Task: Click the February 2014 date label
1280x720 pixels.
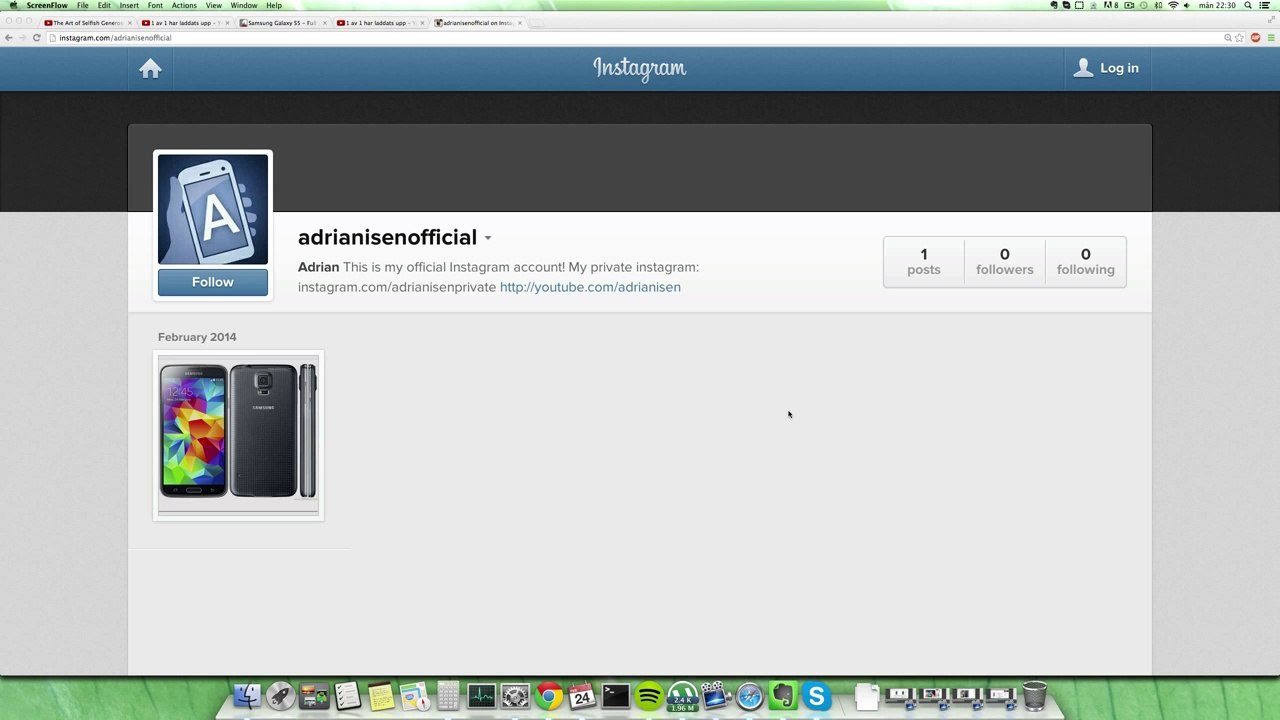Action: [197, 337]
